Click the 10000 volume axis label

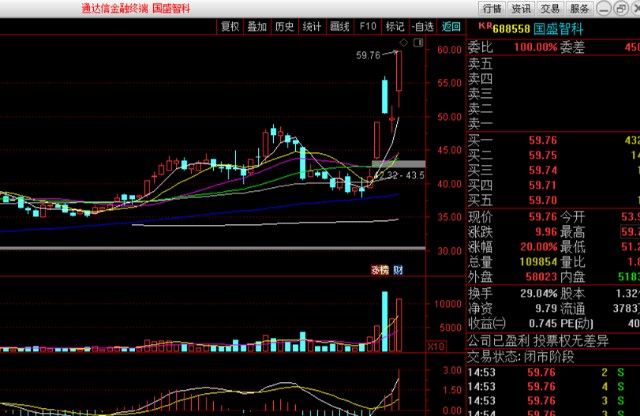(x=448, y=304)
